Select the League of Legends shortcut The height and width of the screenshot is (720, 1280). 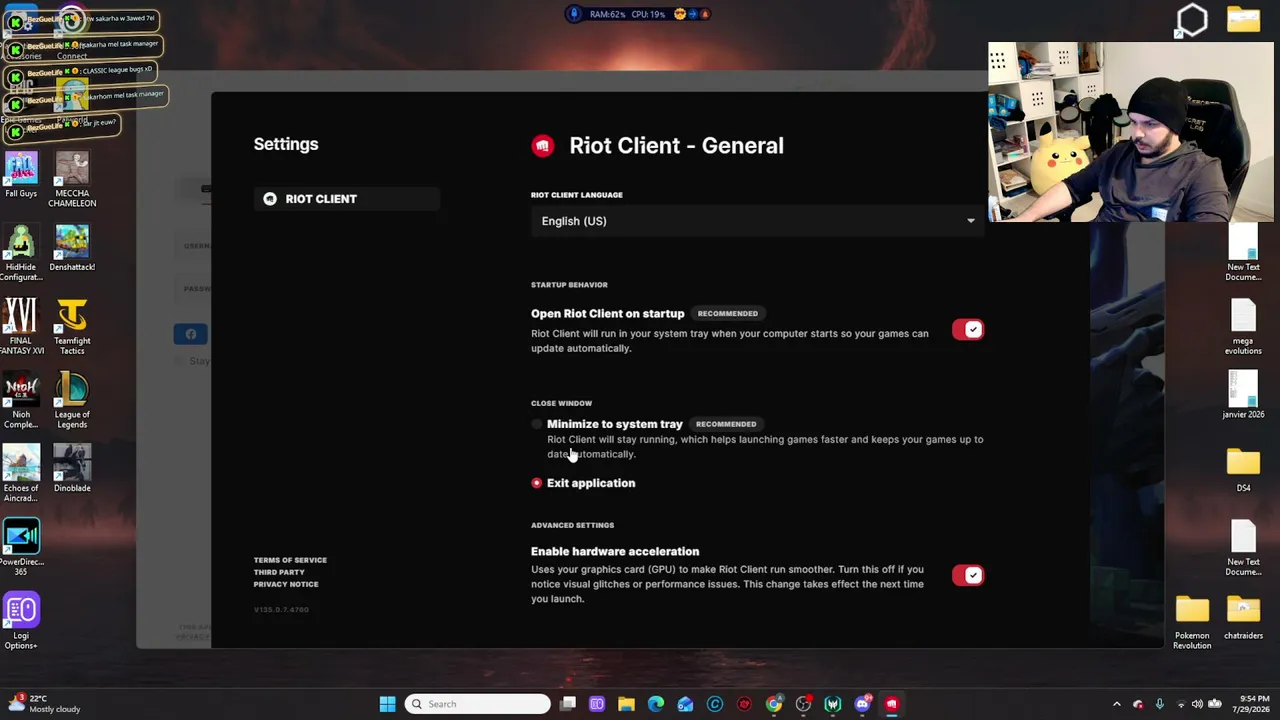click(72, 401)
